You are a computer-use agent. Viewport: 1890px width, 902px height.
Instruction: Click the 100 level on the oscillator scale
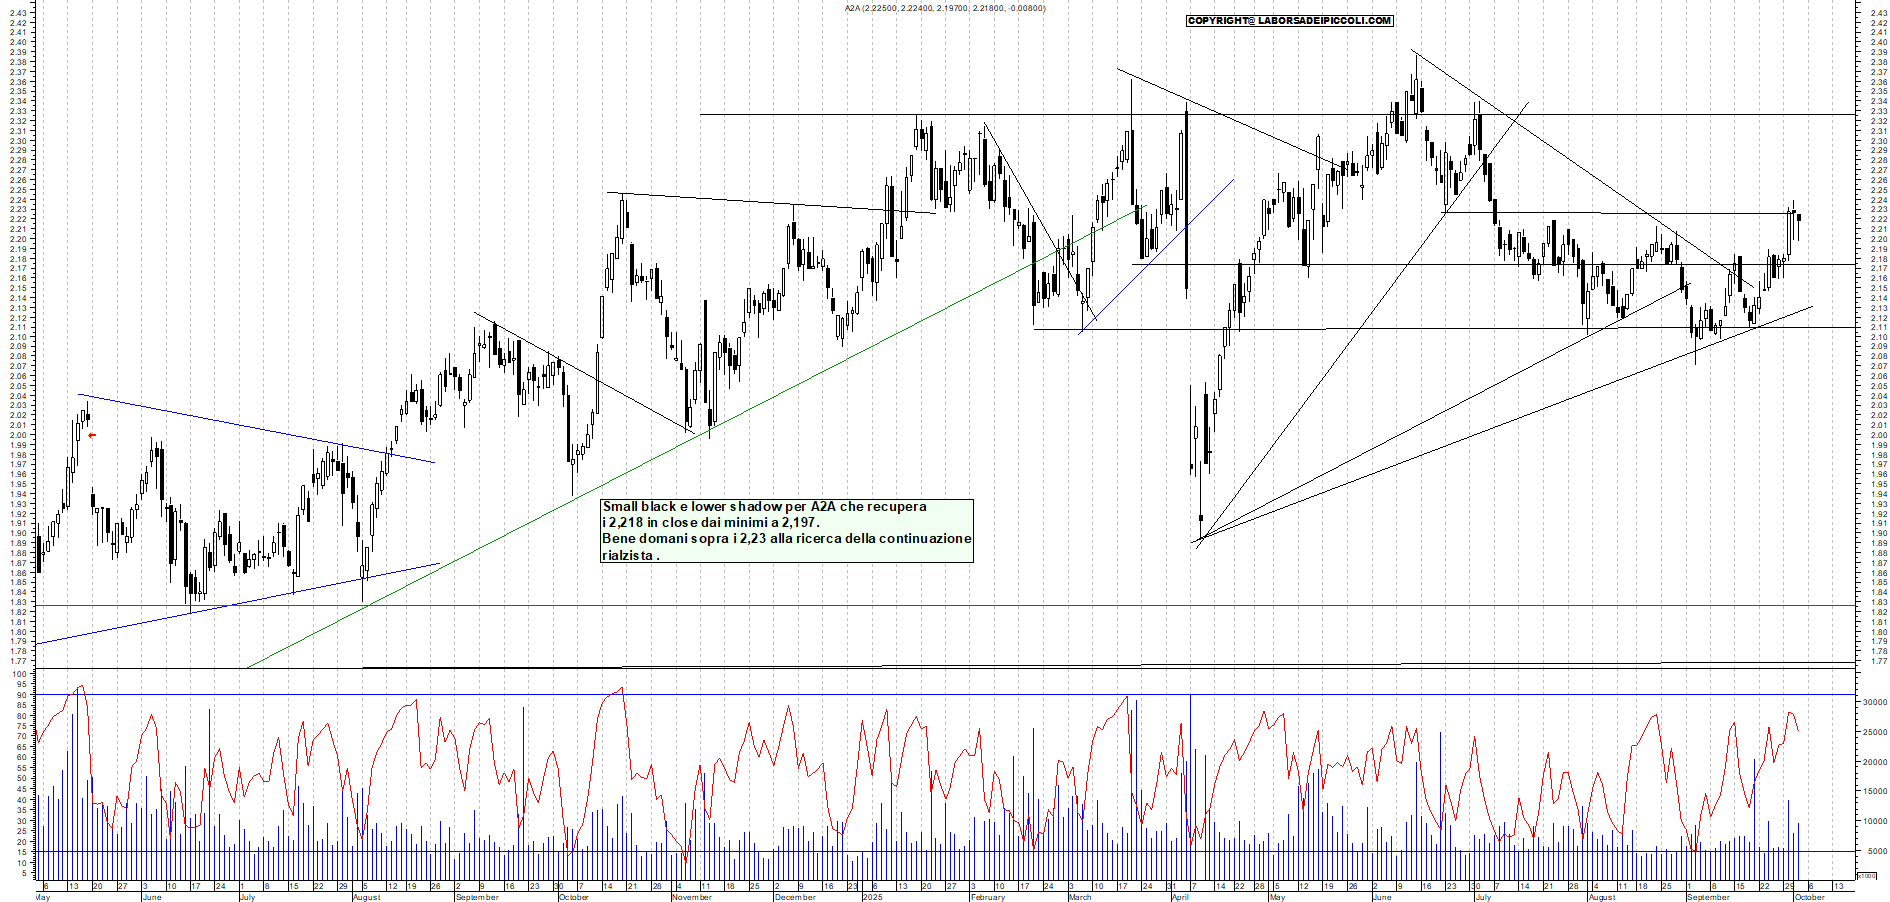[x=19, y=674]
